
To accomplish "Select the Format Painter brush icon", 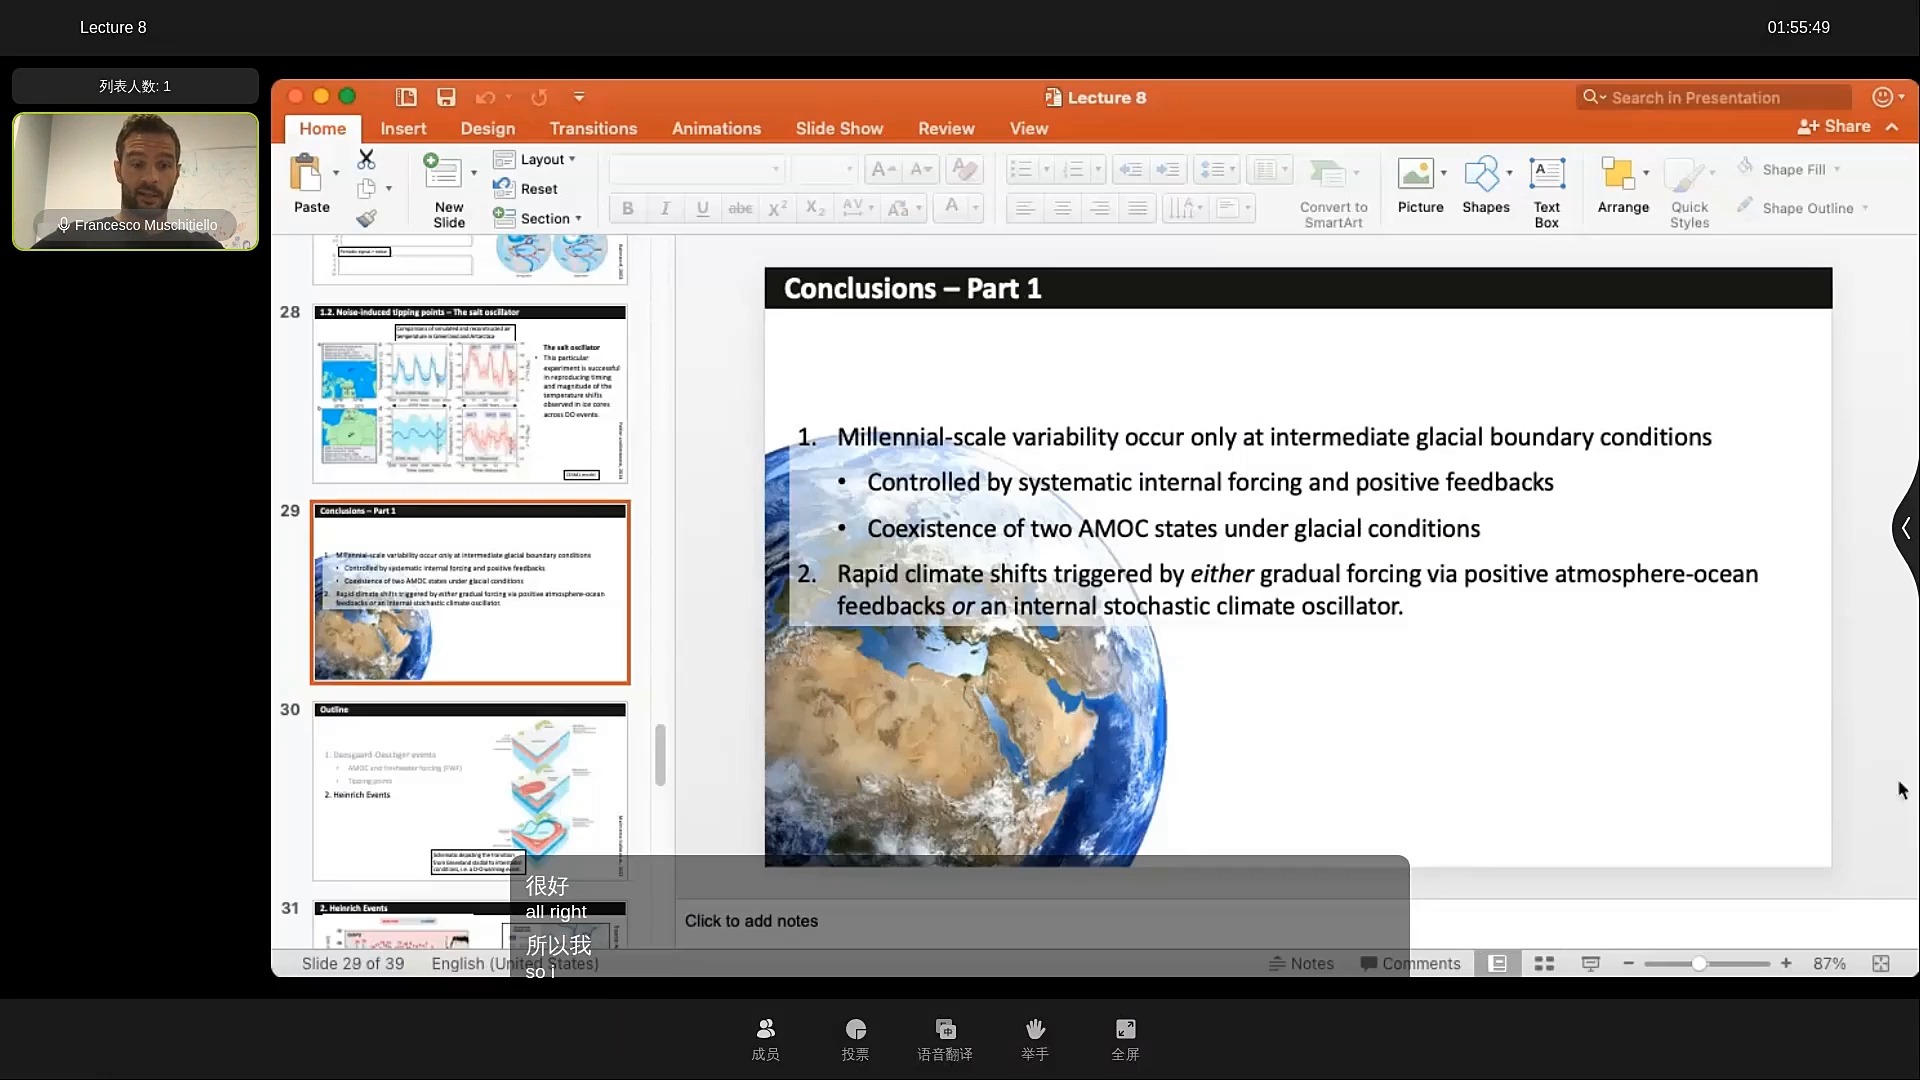I will (367, 217).
